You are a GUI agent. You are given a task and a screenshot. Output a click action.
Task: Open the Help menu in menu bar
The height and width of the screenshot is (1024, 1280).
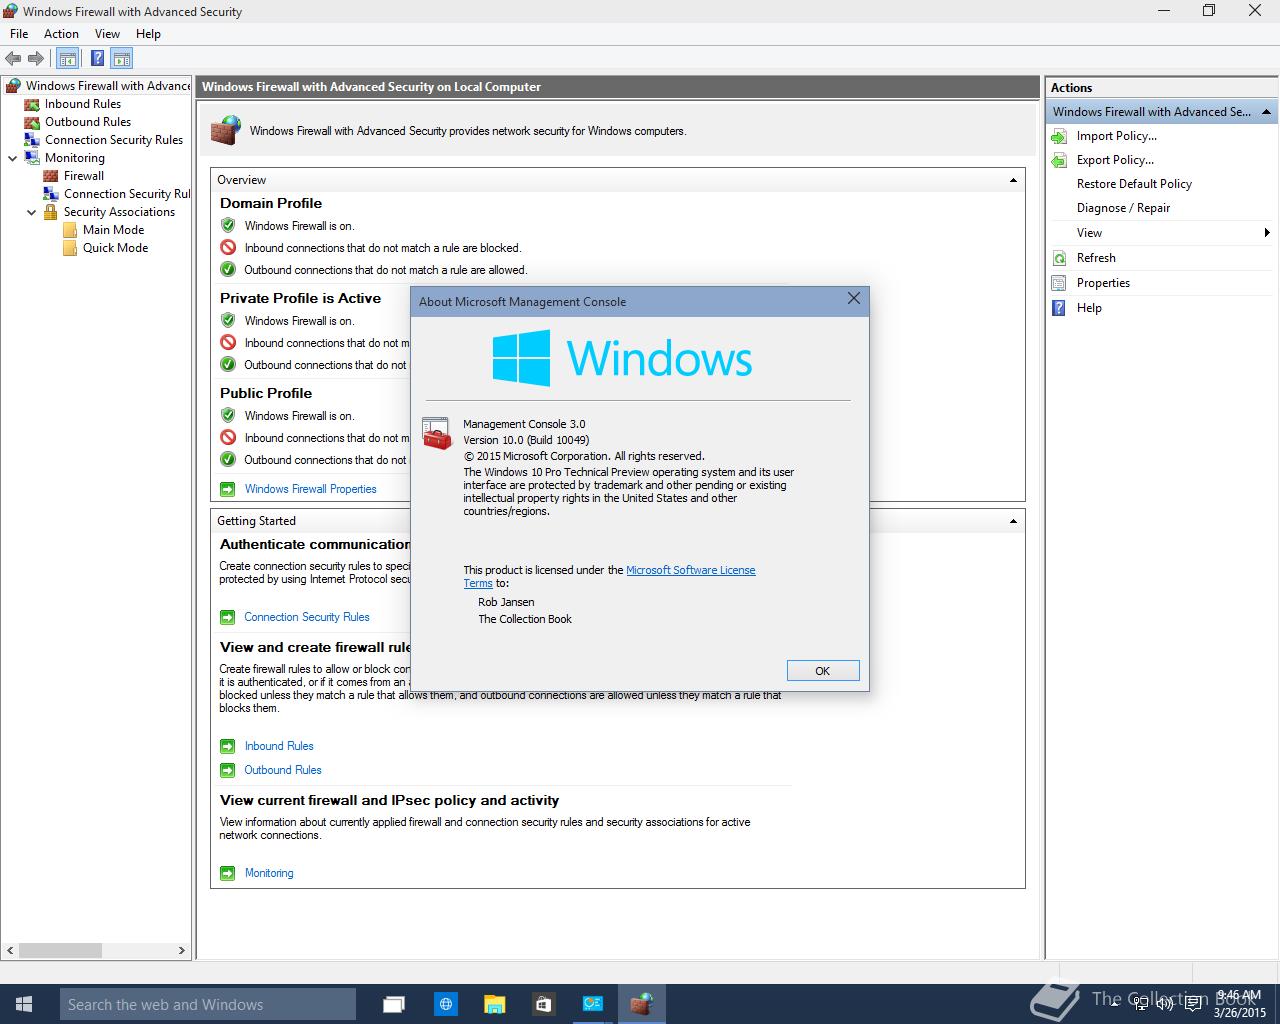coord(148,34)
